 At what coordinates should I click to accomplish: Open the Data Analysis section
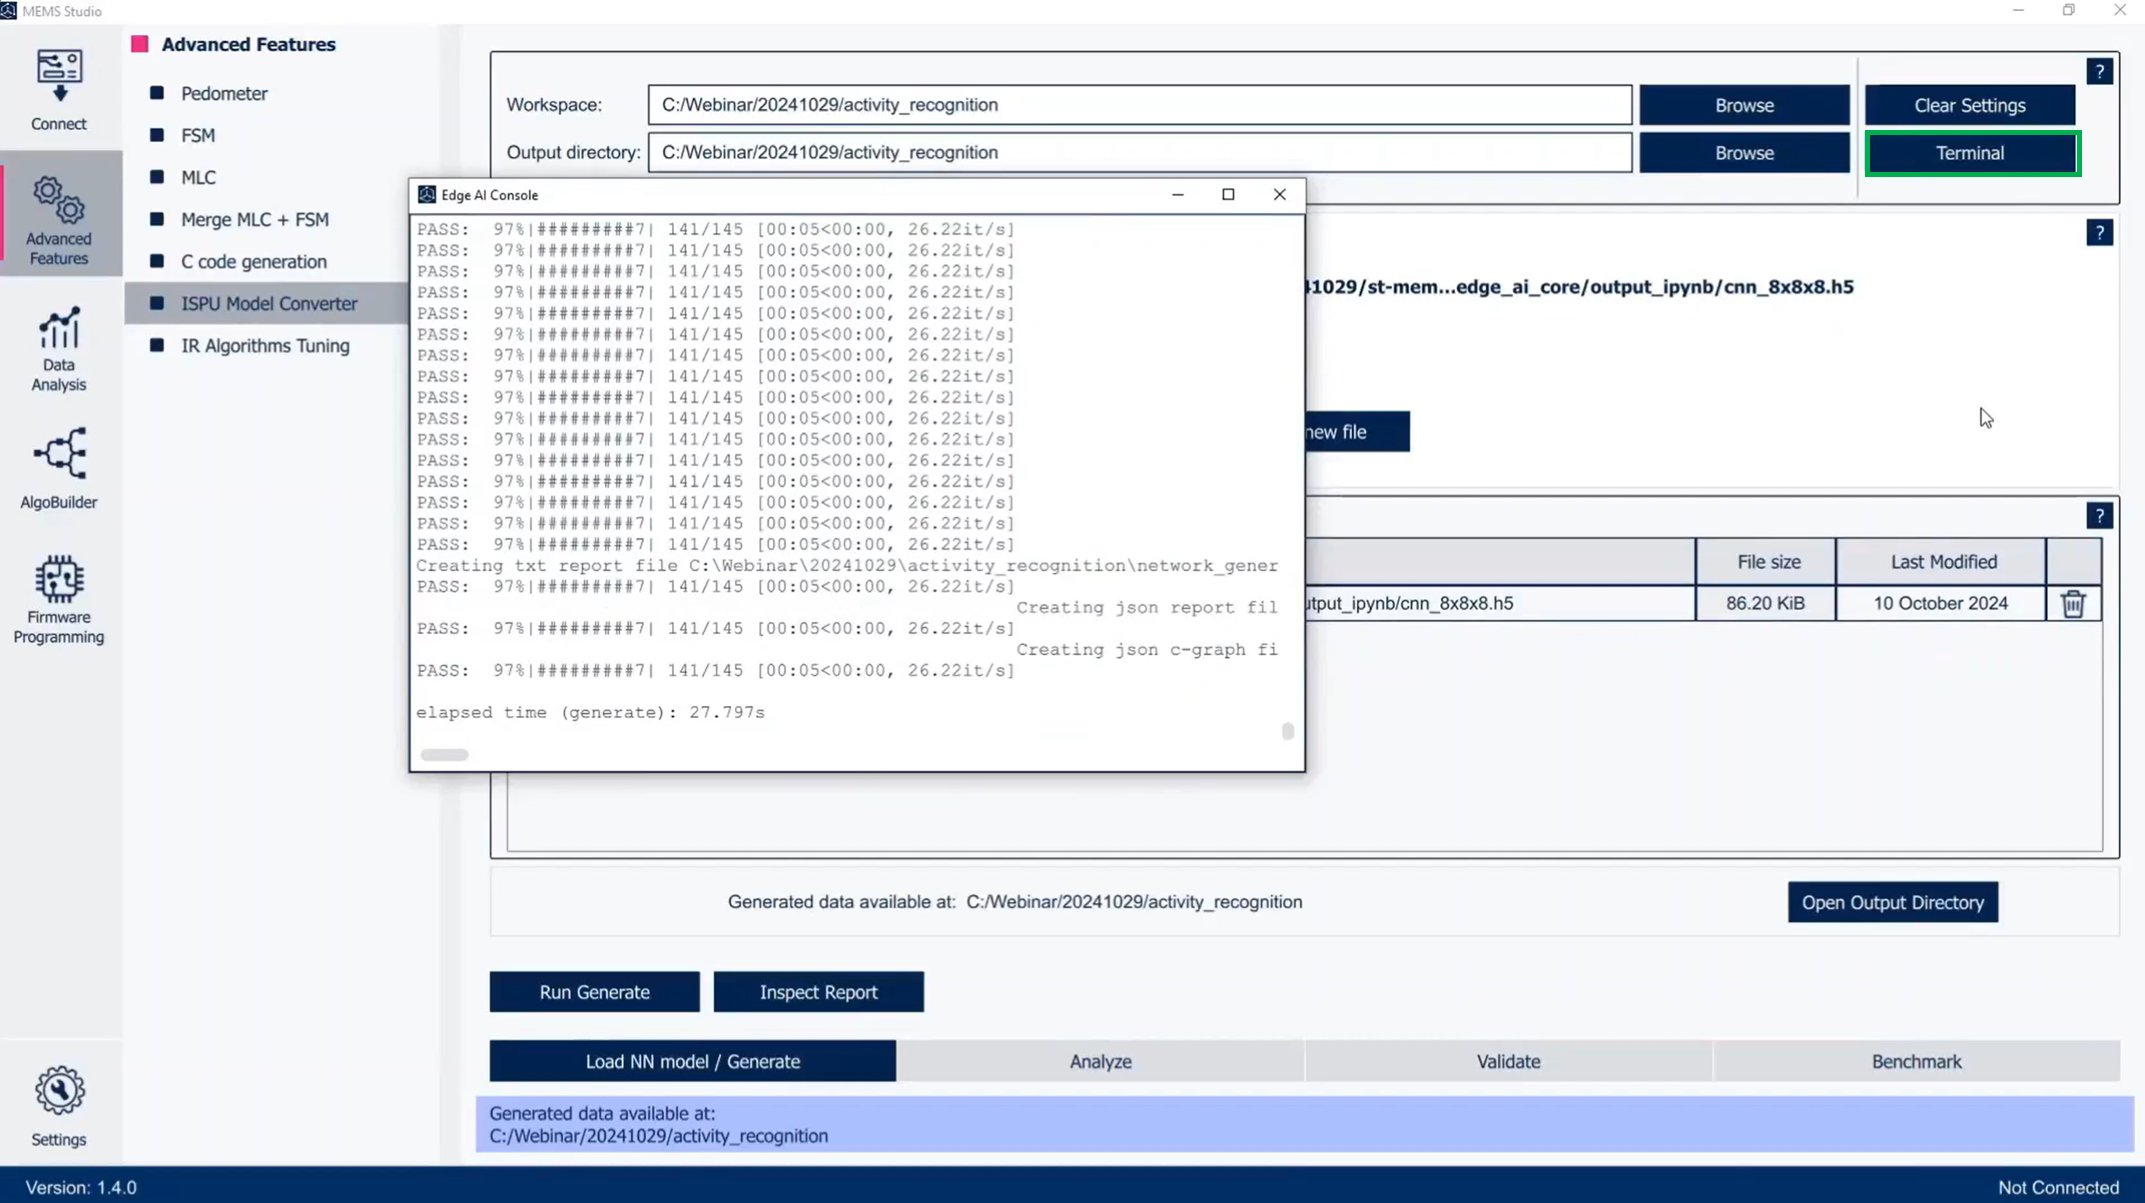point(58,347)
